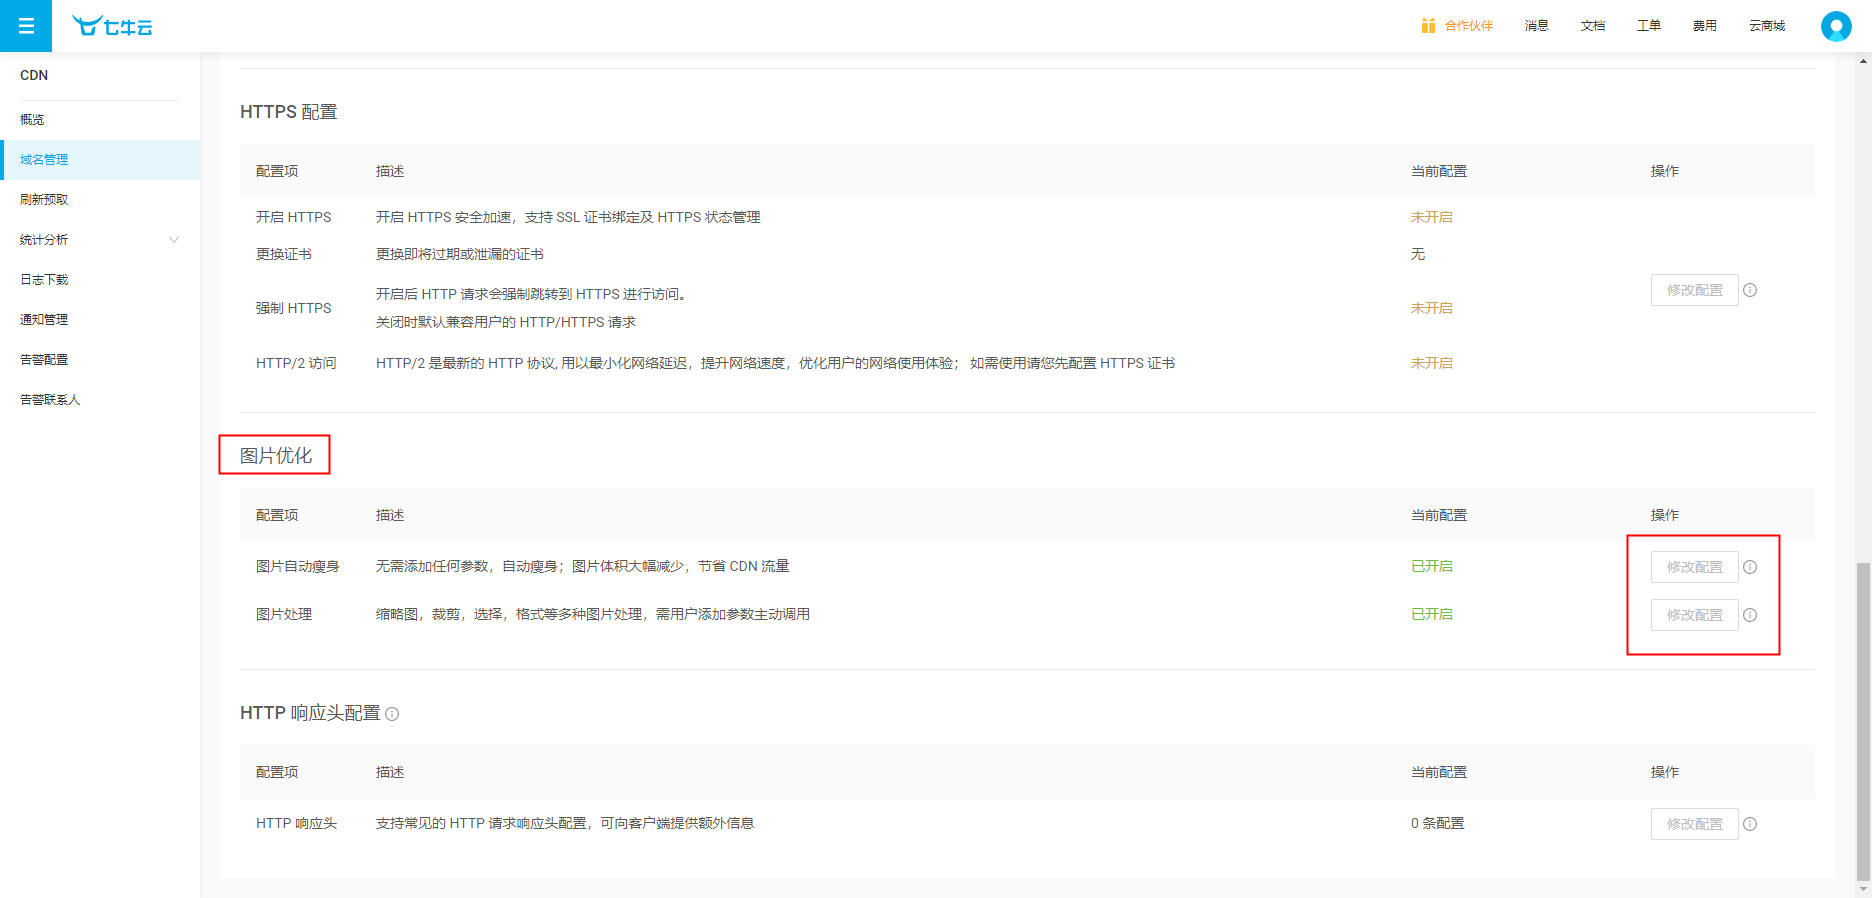Click the 未开启 status for 强制 HTTPS
The image size is (1872, 898).
pos(1431,308)
